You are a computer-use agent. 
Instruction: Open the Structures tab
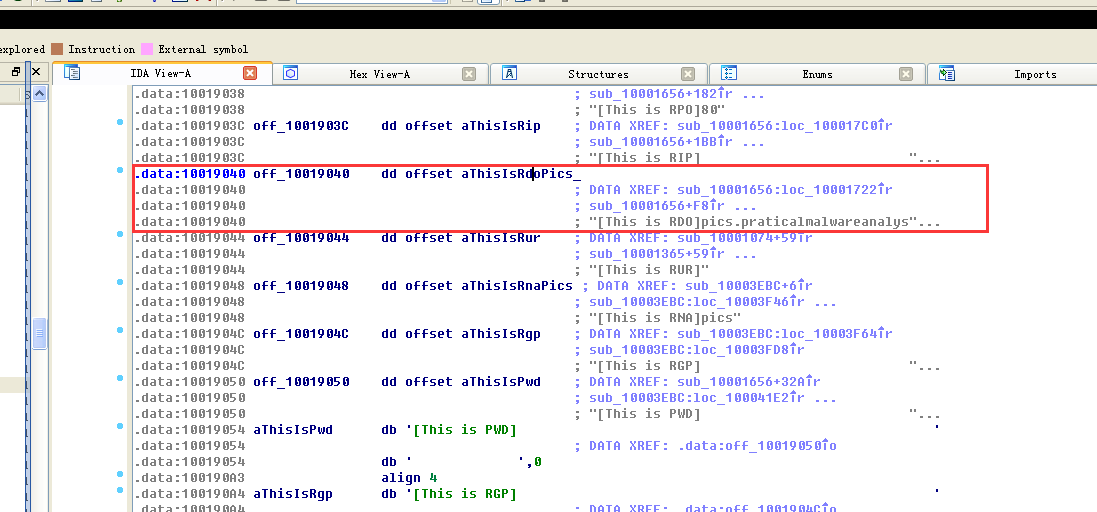pyautogui.click(x=598, y=74)
